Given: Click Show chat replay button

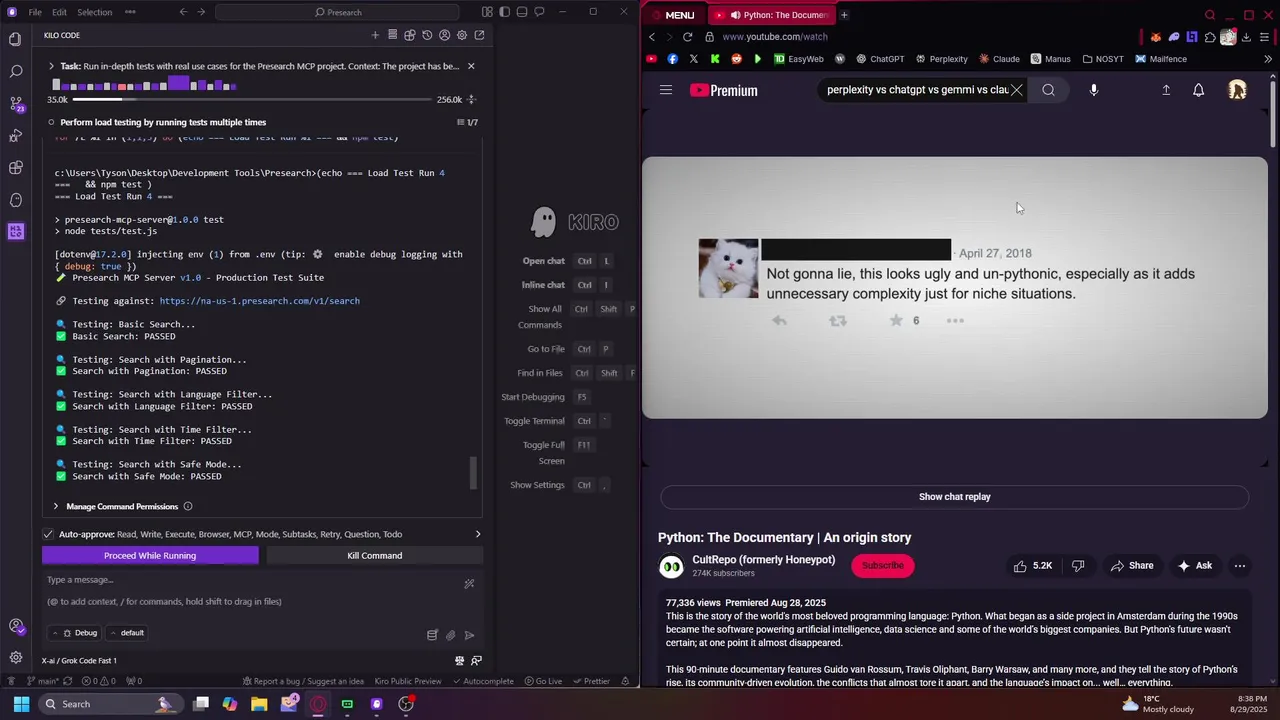Looking at the screenshot, I should (x=955, y=497).
